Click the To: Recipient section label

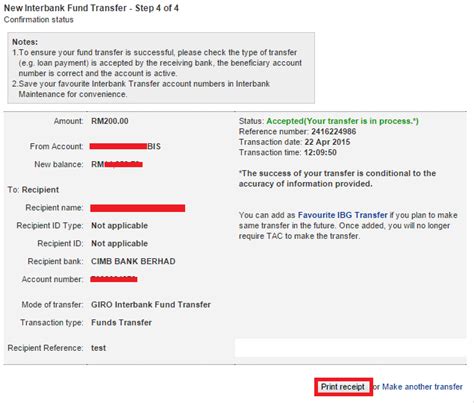33,190
